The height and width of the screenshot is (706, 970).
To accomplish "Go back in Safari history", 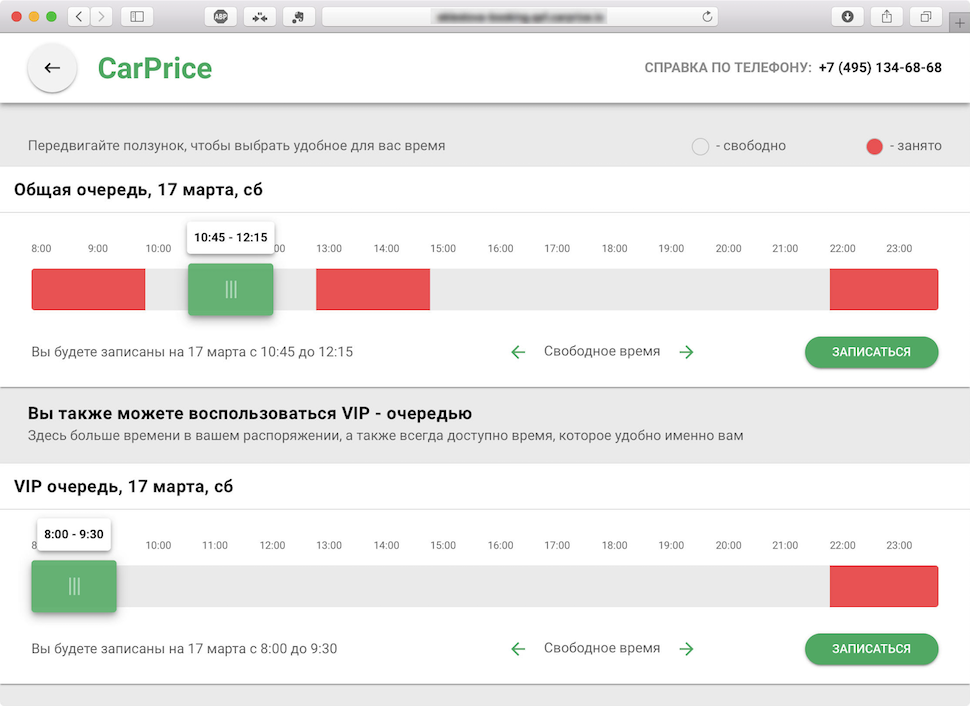I will point(79,16).
